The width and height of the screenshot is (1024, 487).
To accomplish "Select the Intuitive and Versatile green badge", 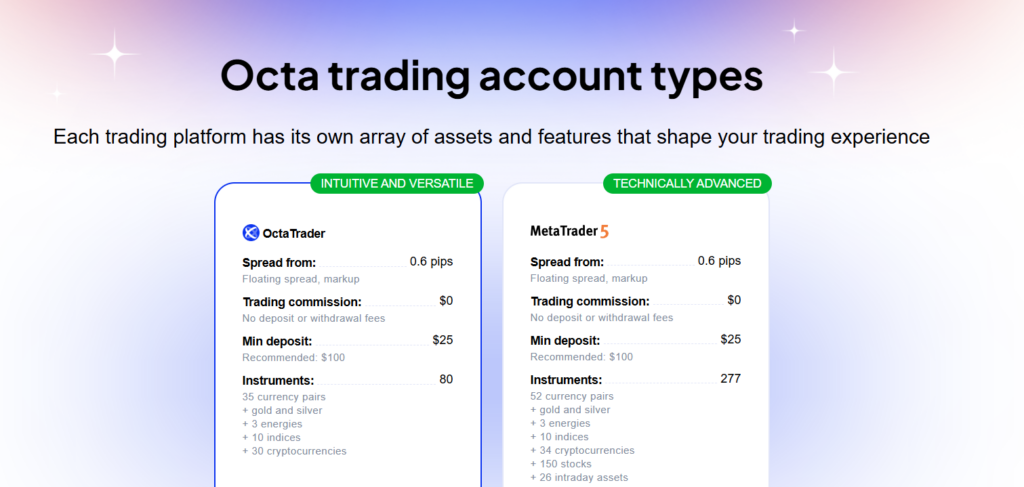I will click(x=397, y=183).
